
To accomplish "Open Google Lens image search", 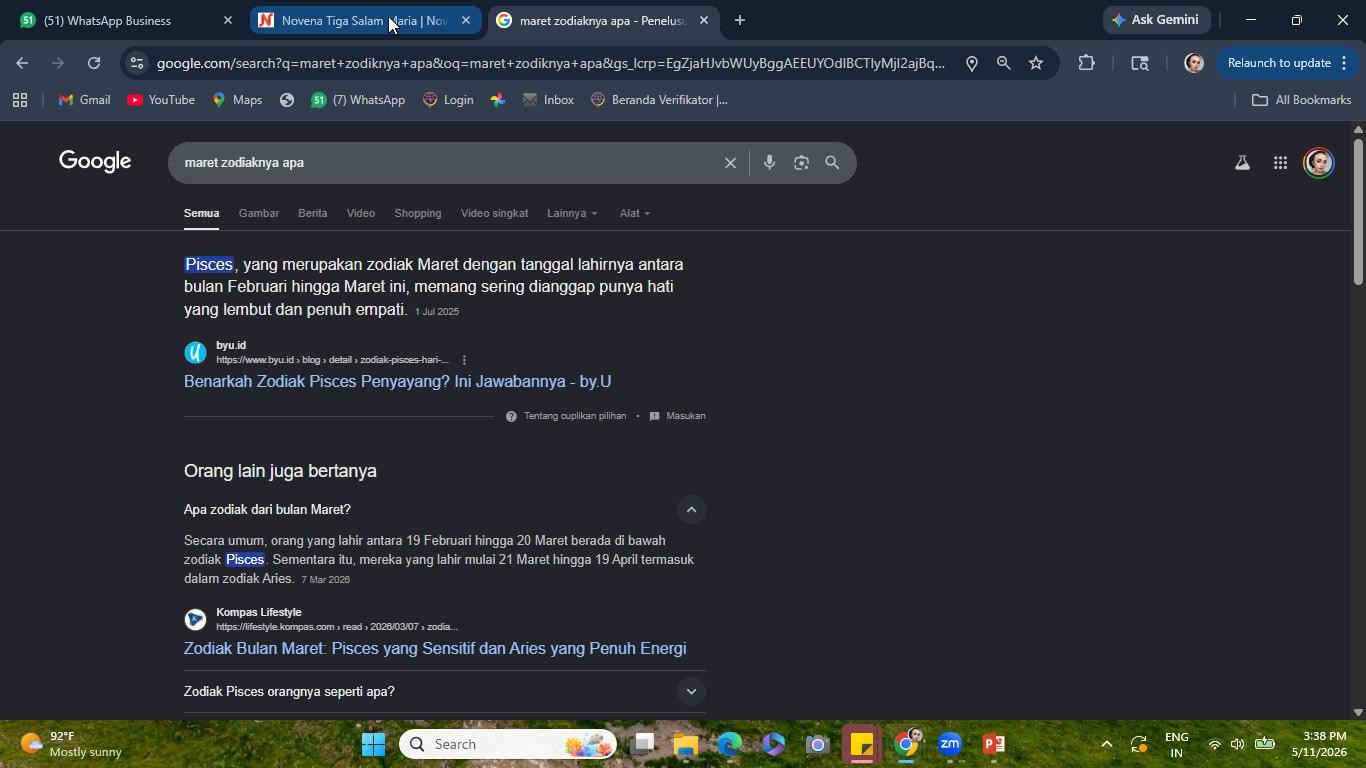I will tap(801, 163).
